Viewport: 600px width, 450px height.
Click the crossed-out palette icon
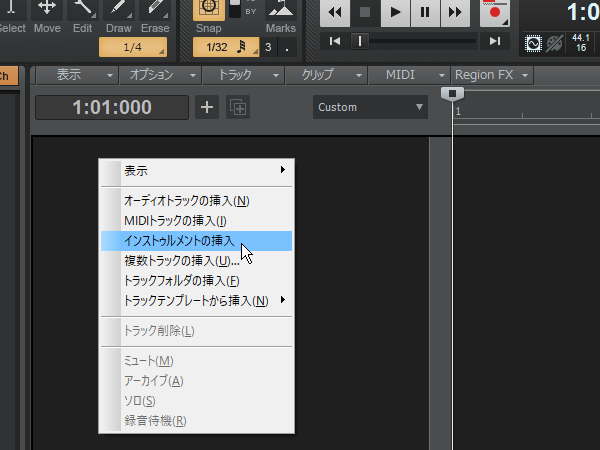tap(554, 43)
